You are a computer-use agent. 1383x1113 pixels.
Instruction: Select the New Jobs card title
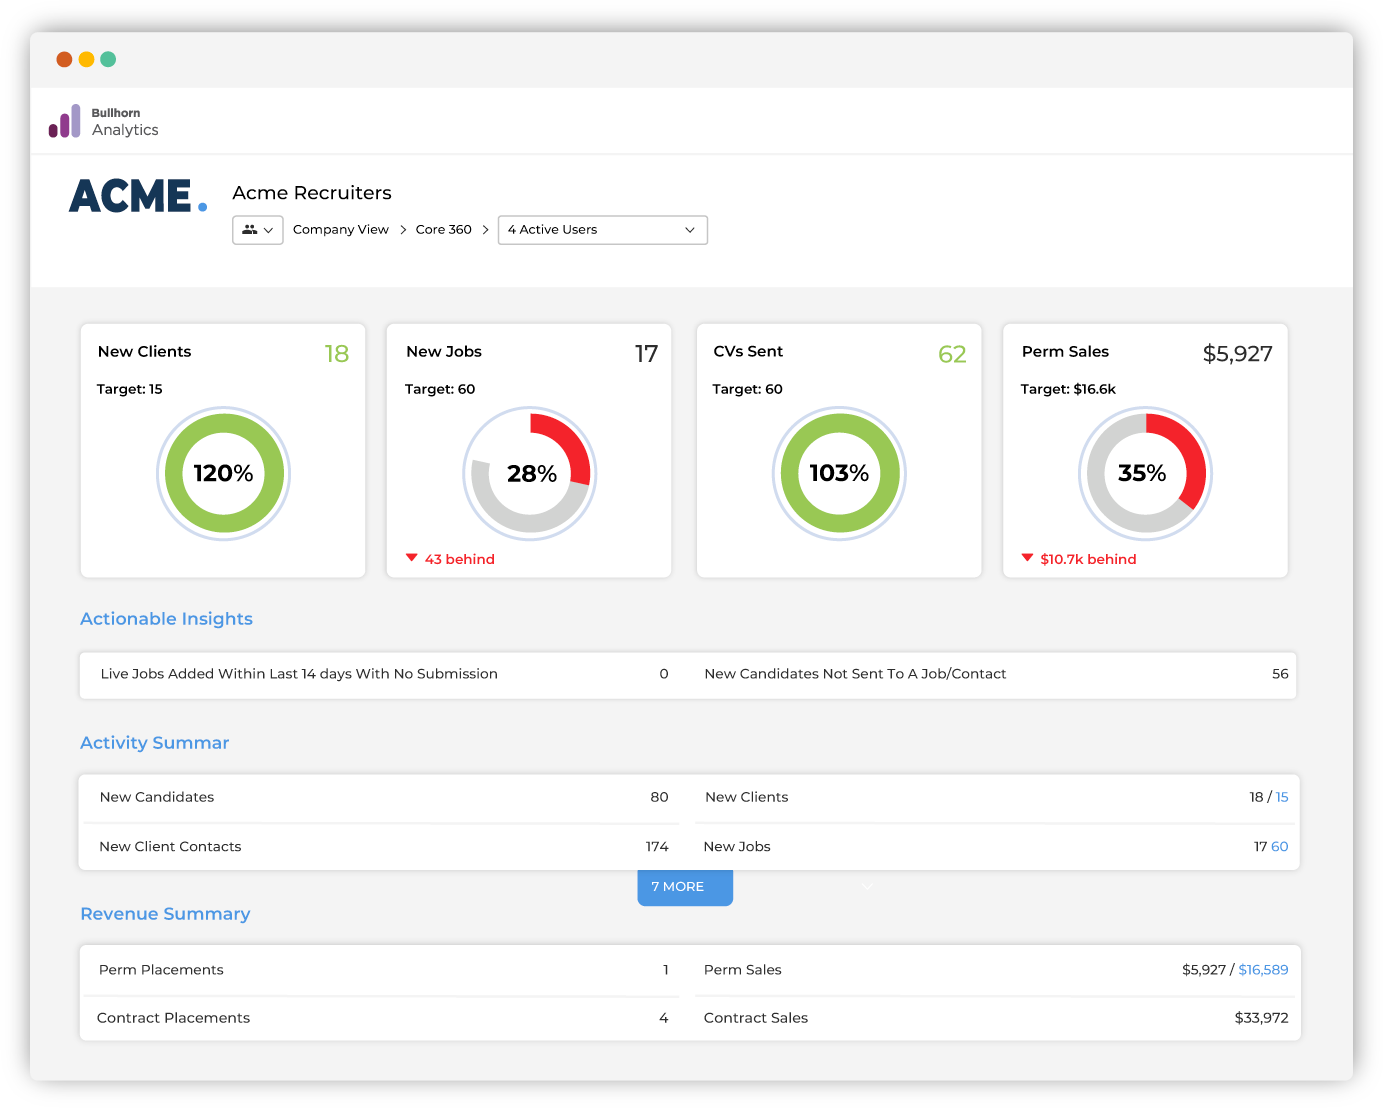pyautogui.click(x=444, y=352)
